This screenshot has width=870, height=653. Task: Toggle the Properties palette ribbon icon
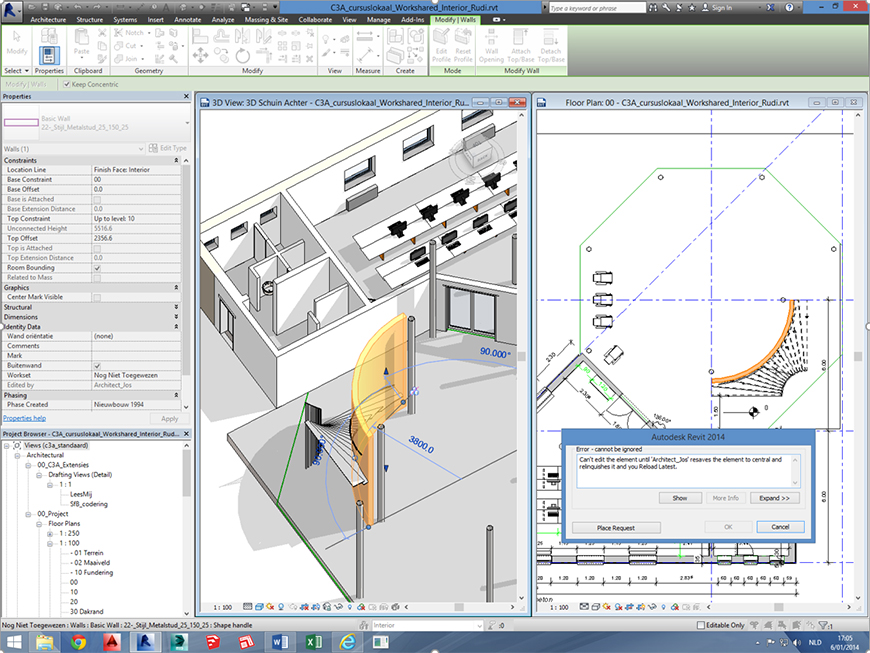49,55
